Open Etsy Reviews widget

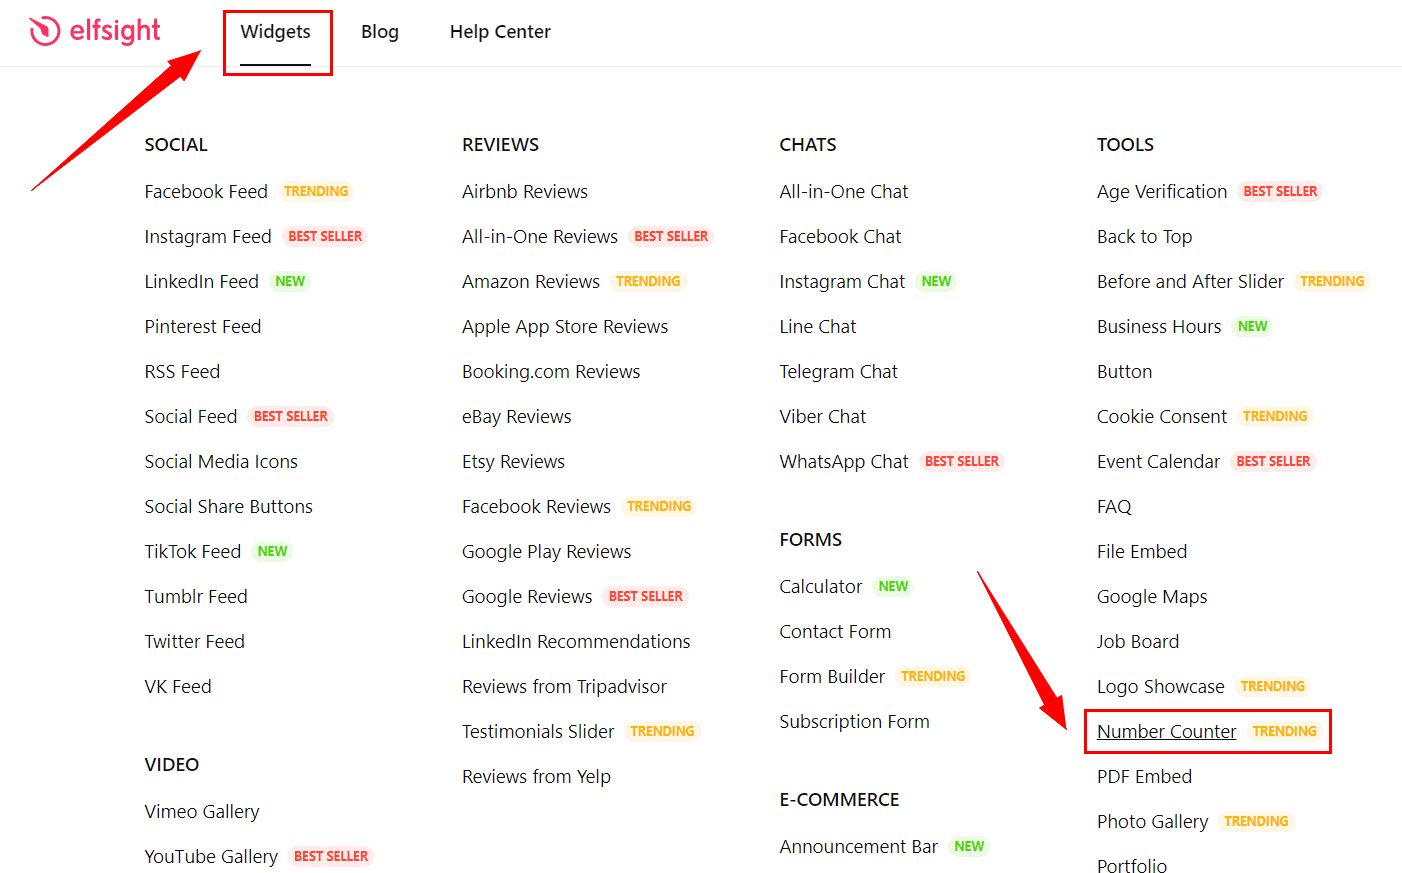(x=513, y=461)
